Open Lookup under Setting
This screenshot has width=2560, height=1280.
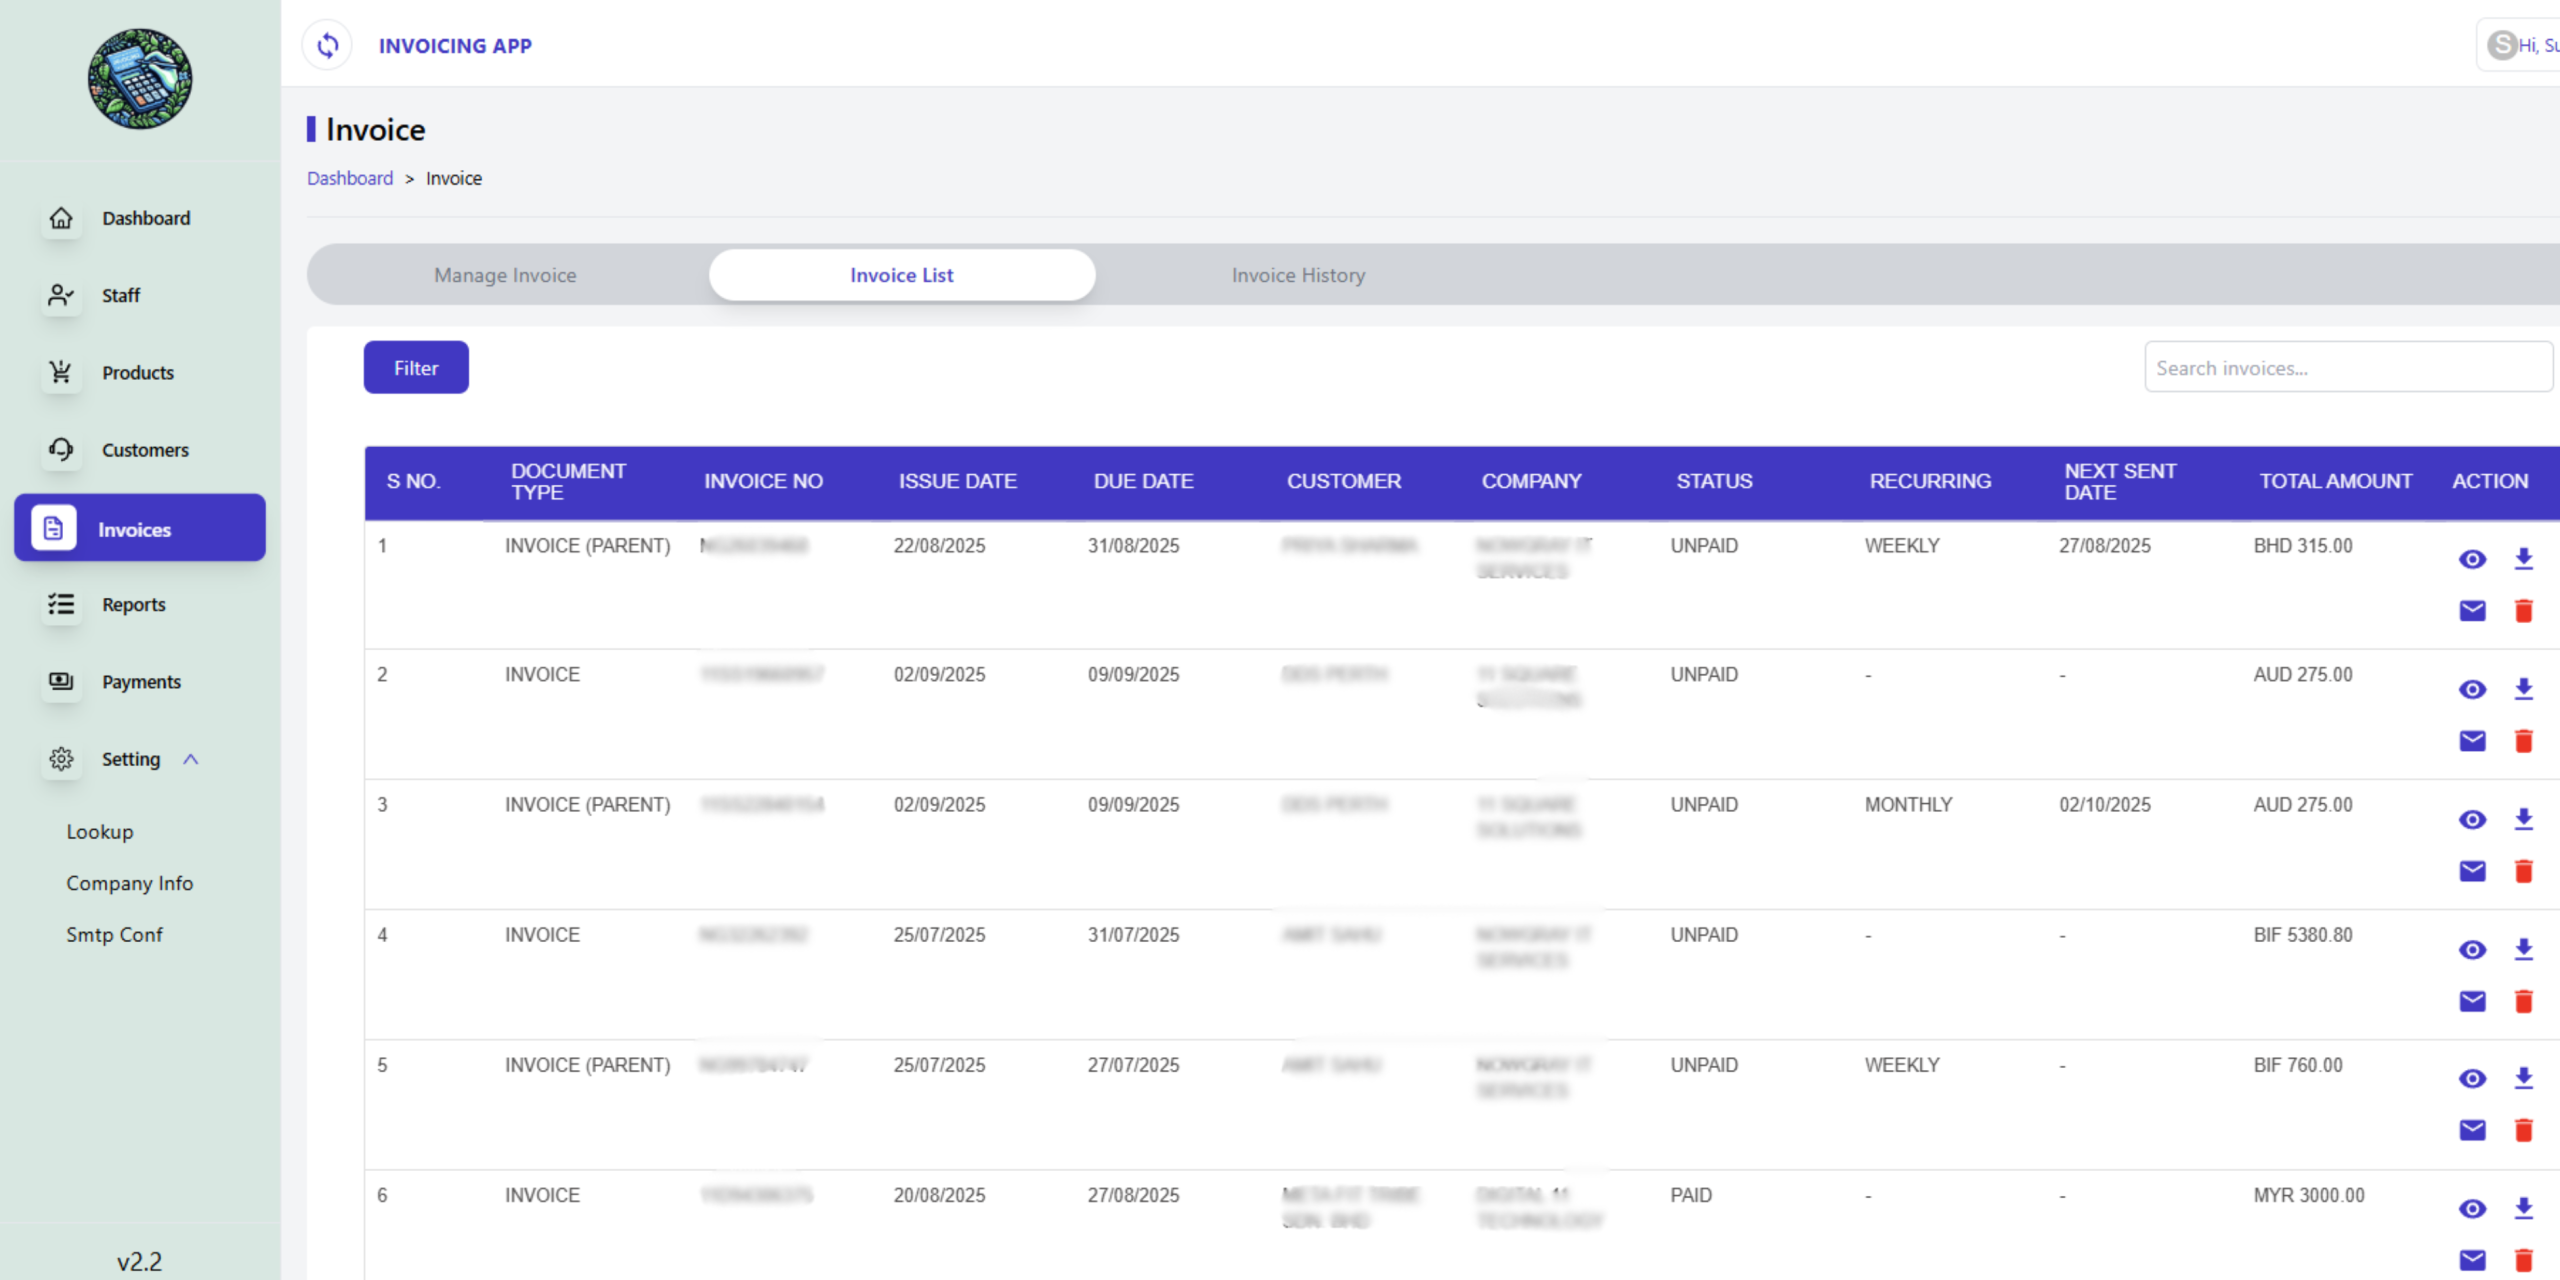[x=100, y=832]
